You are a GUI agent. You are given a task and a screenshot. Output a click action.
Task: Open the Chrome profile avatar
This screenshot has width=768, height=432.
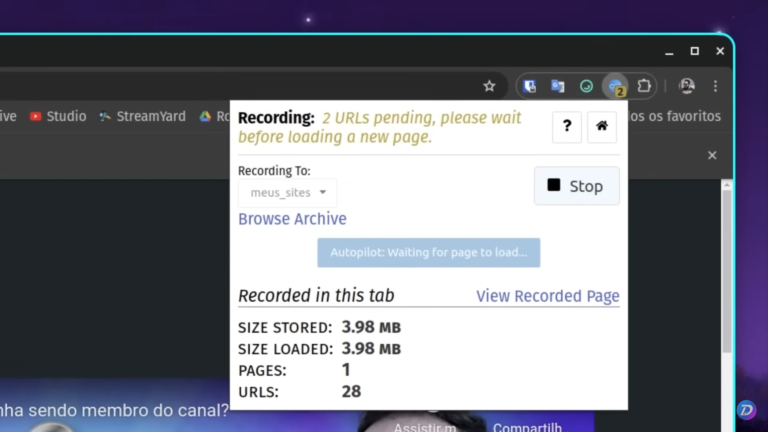pyautogui.click(x=686, y=86)
